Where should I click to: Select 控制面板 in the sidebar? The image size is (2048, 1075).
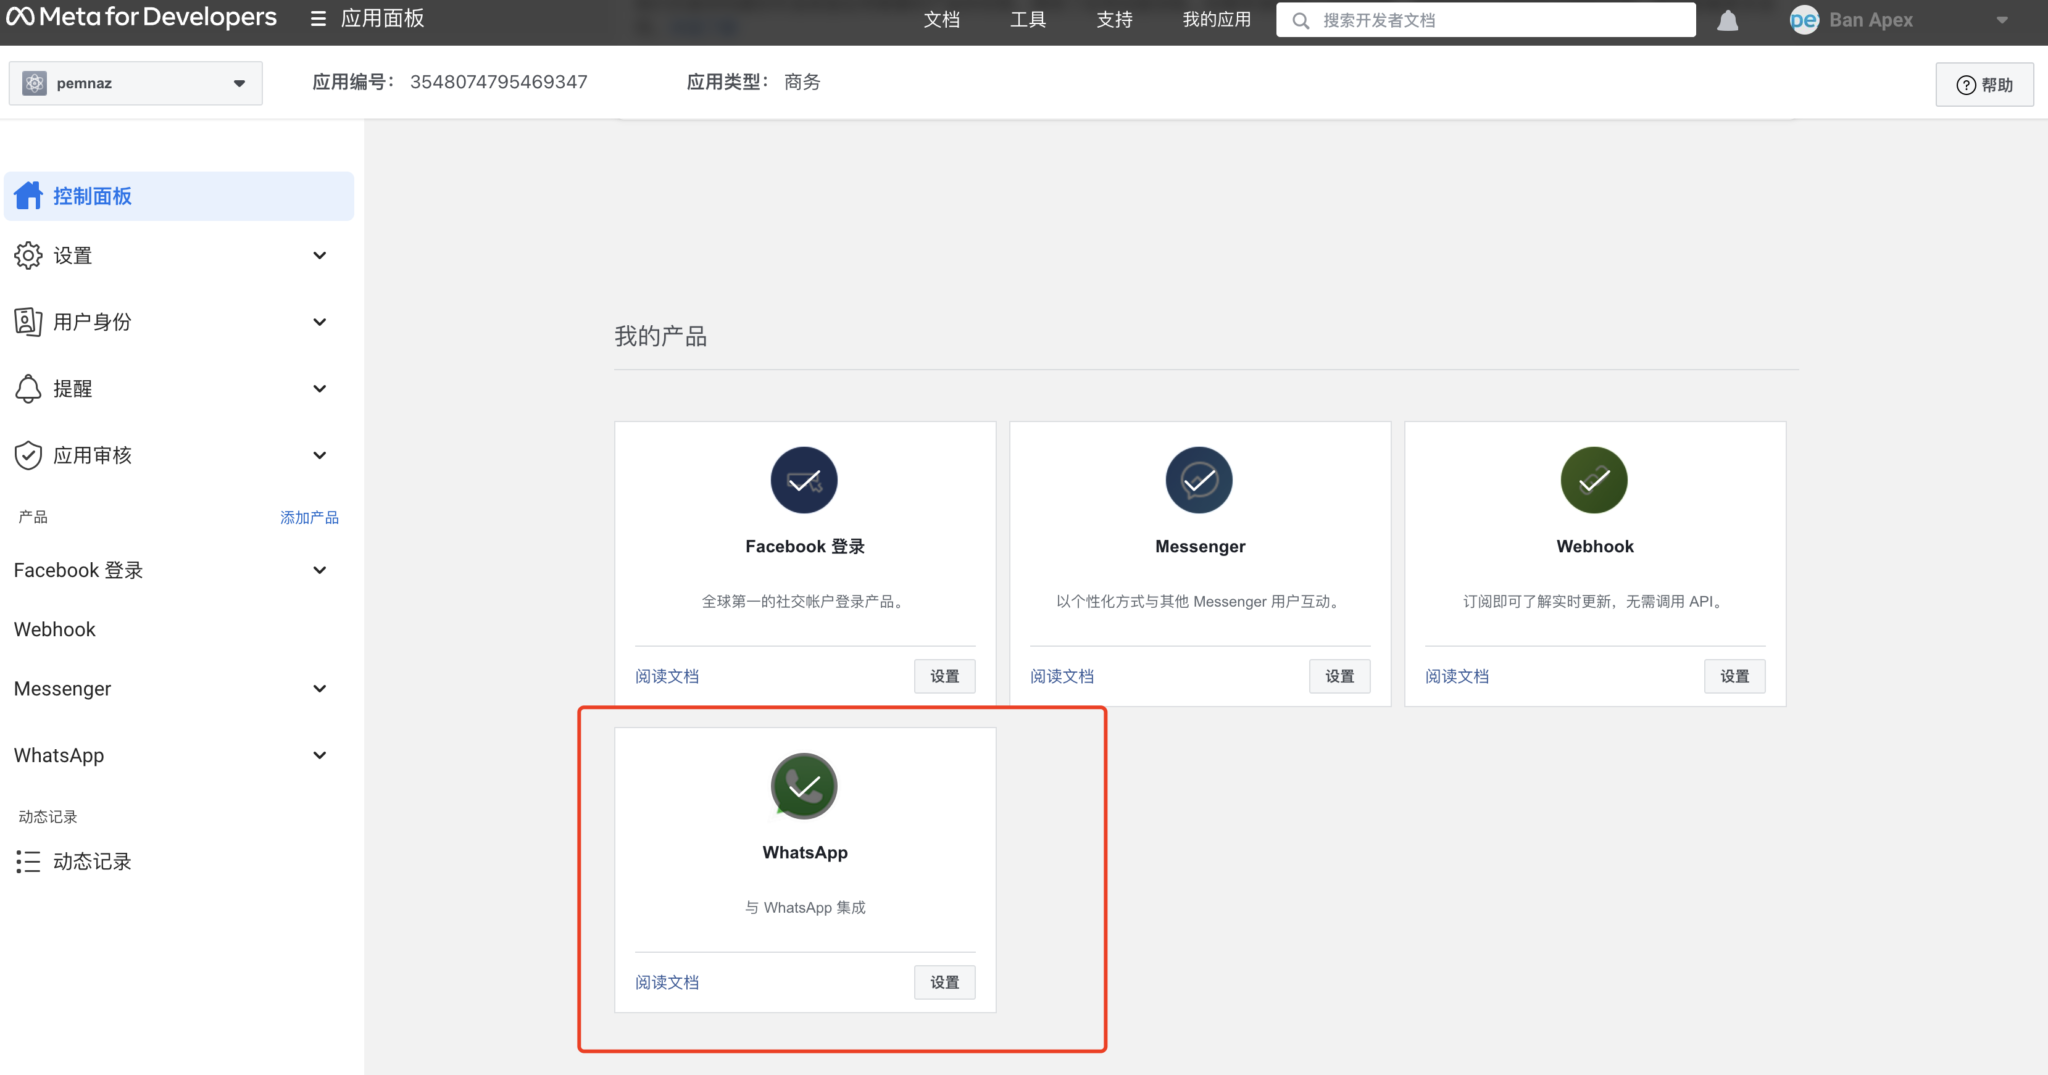pos(179,196)
